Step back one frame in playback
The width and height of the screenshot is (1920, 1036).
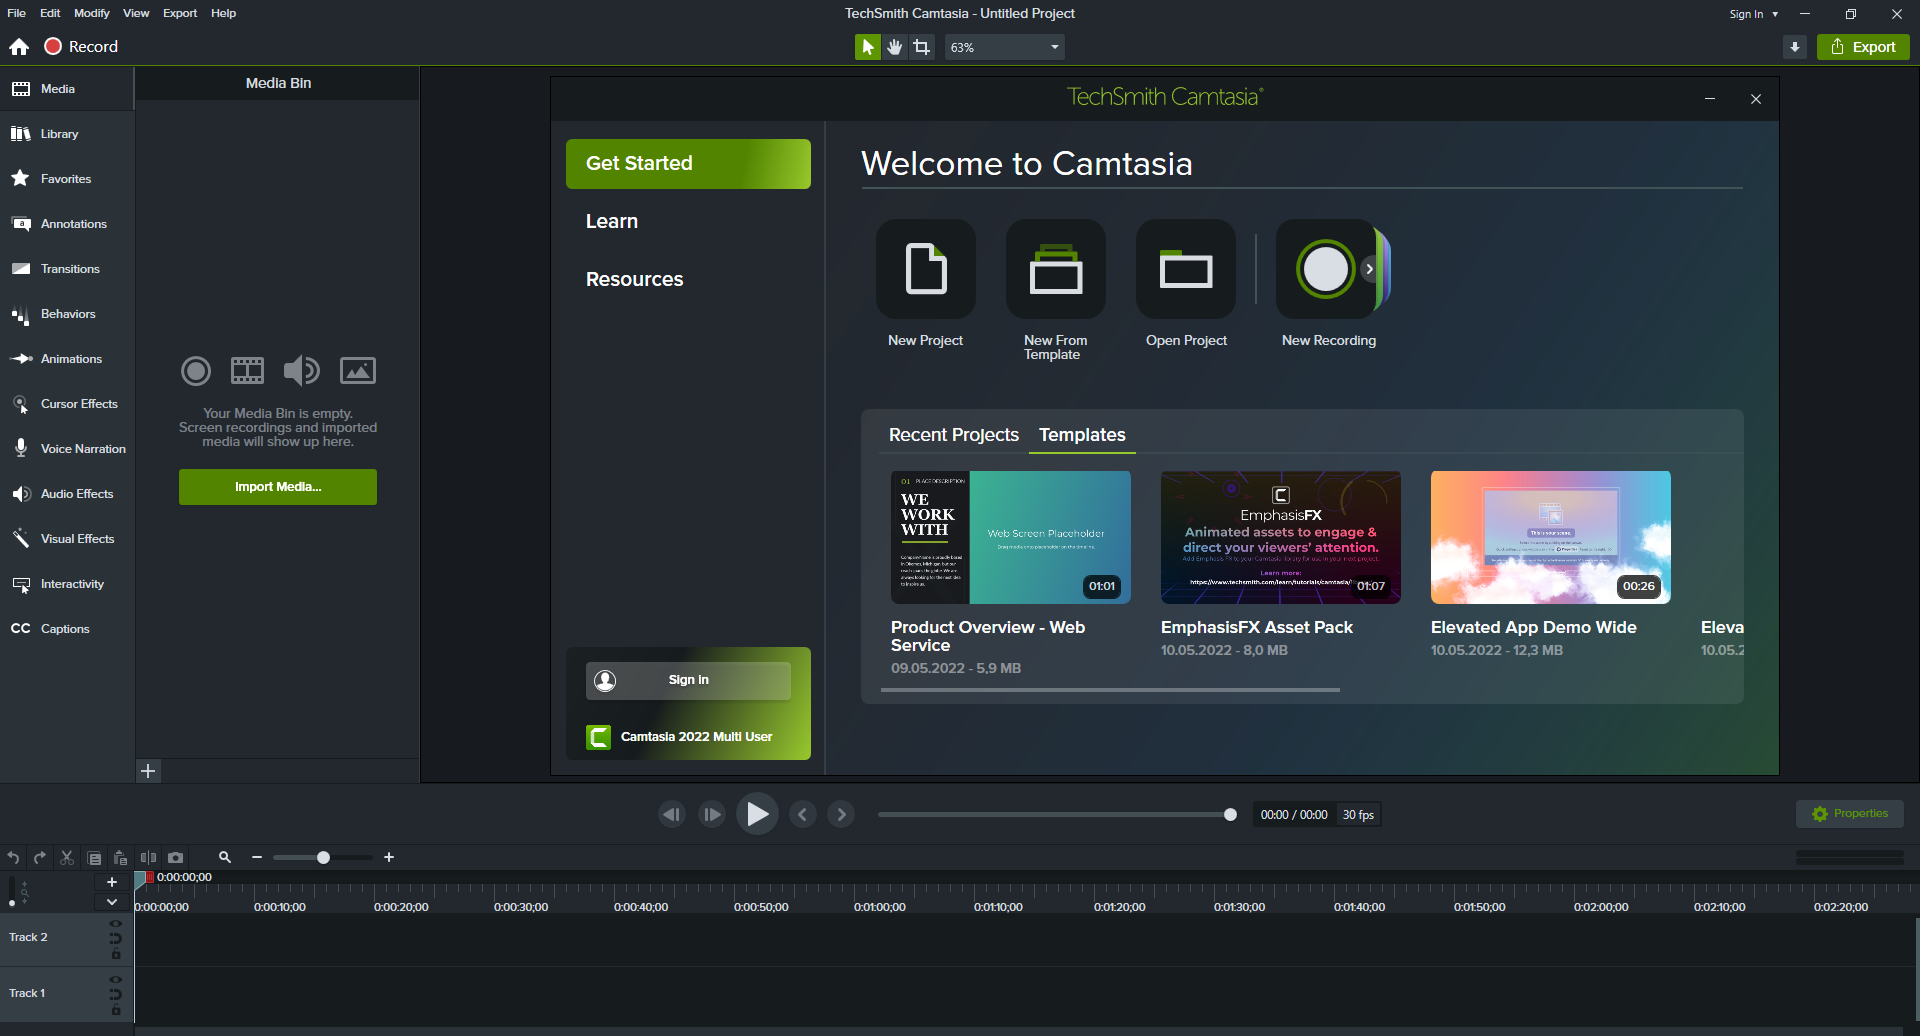[x=672, y=815]
